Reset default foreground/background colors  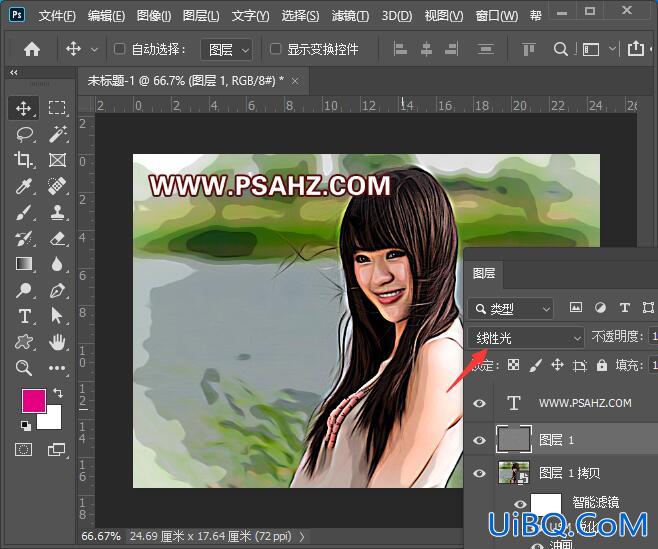pos(26,426)
